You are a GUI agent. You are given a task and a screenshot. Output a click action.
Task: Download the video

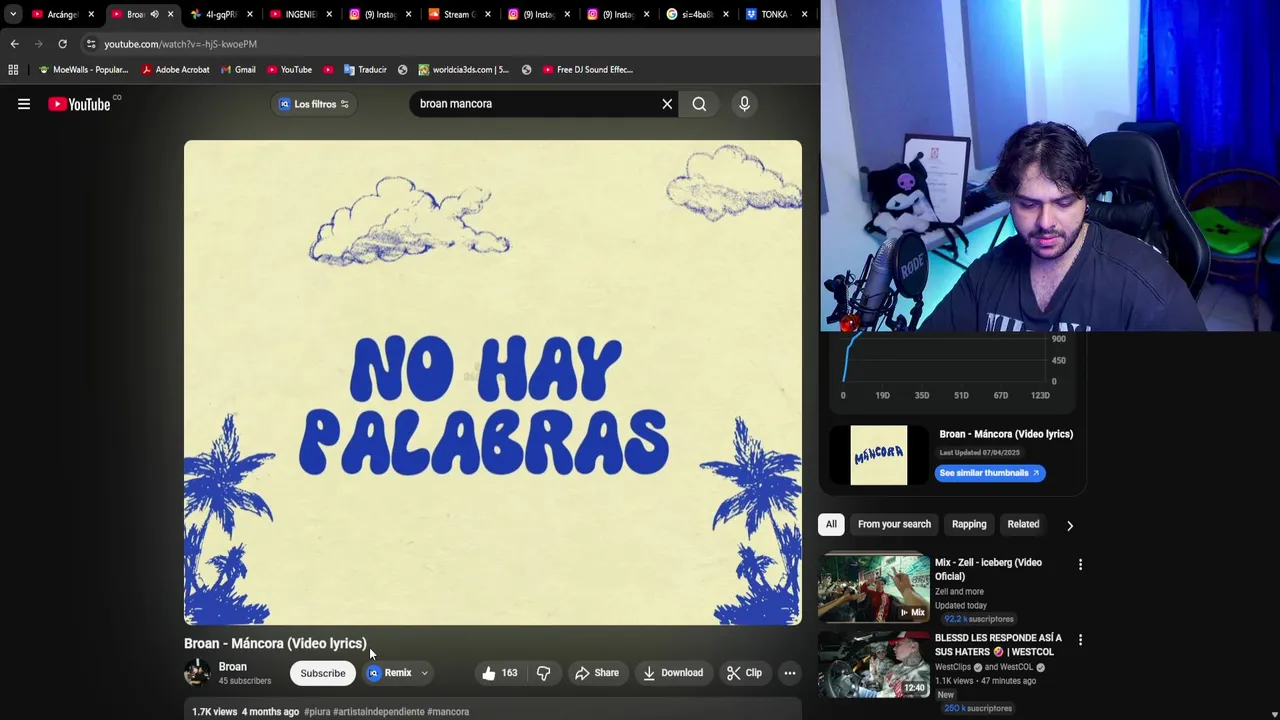coord(673,673)
